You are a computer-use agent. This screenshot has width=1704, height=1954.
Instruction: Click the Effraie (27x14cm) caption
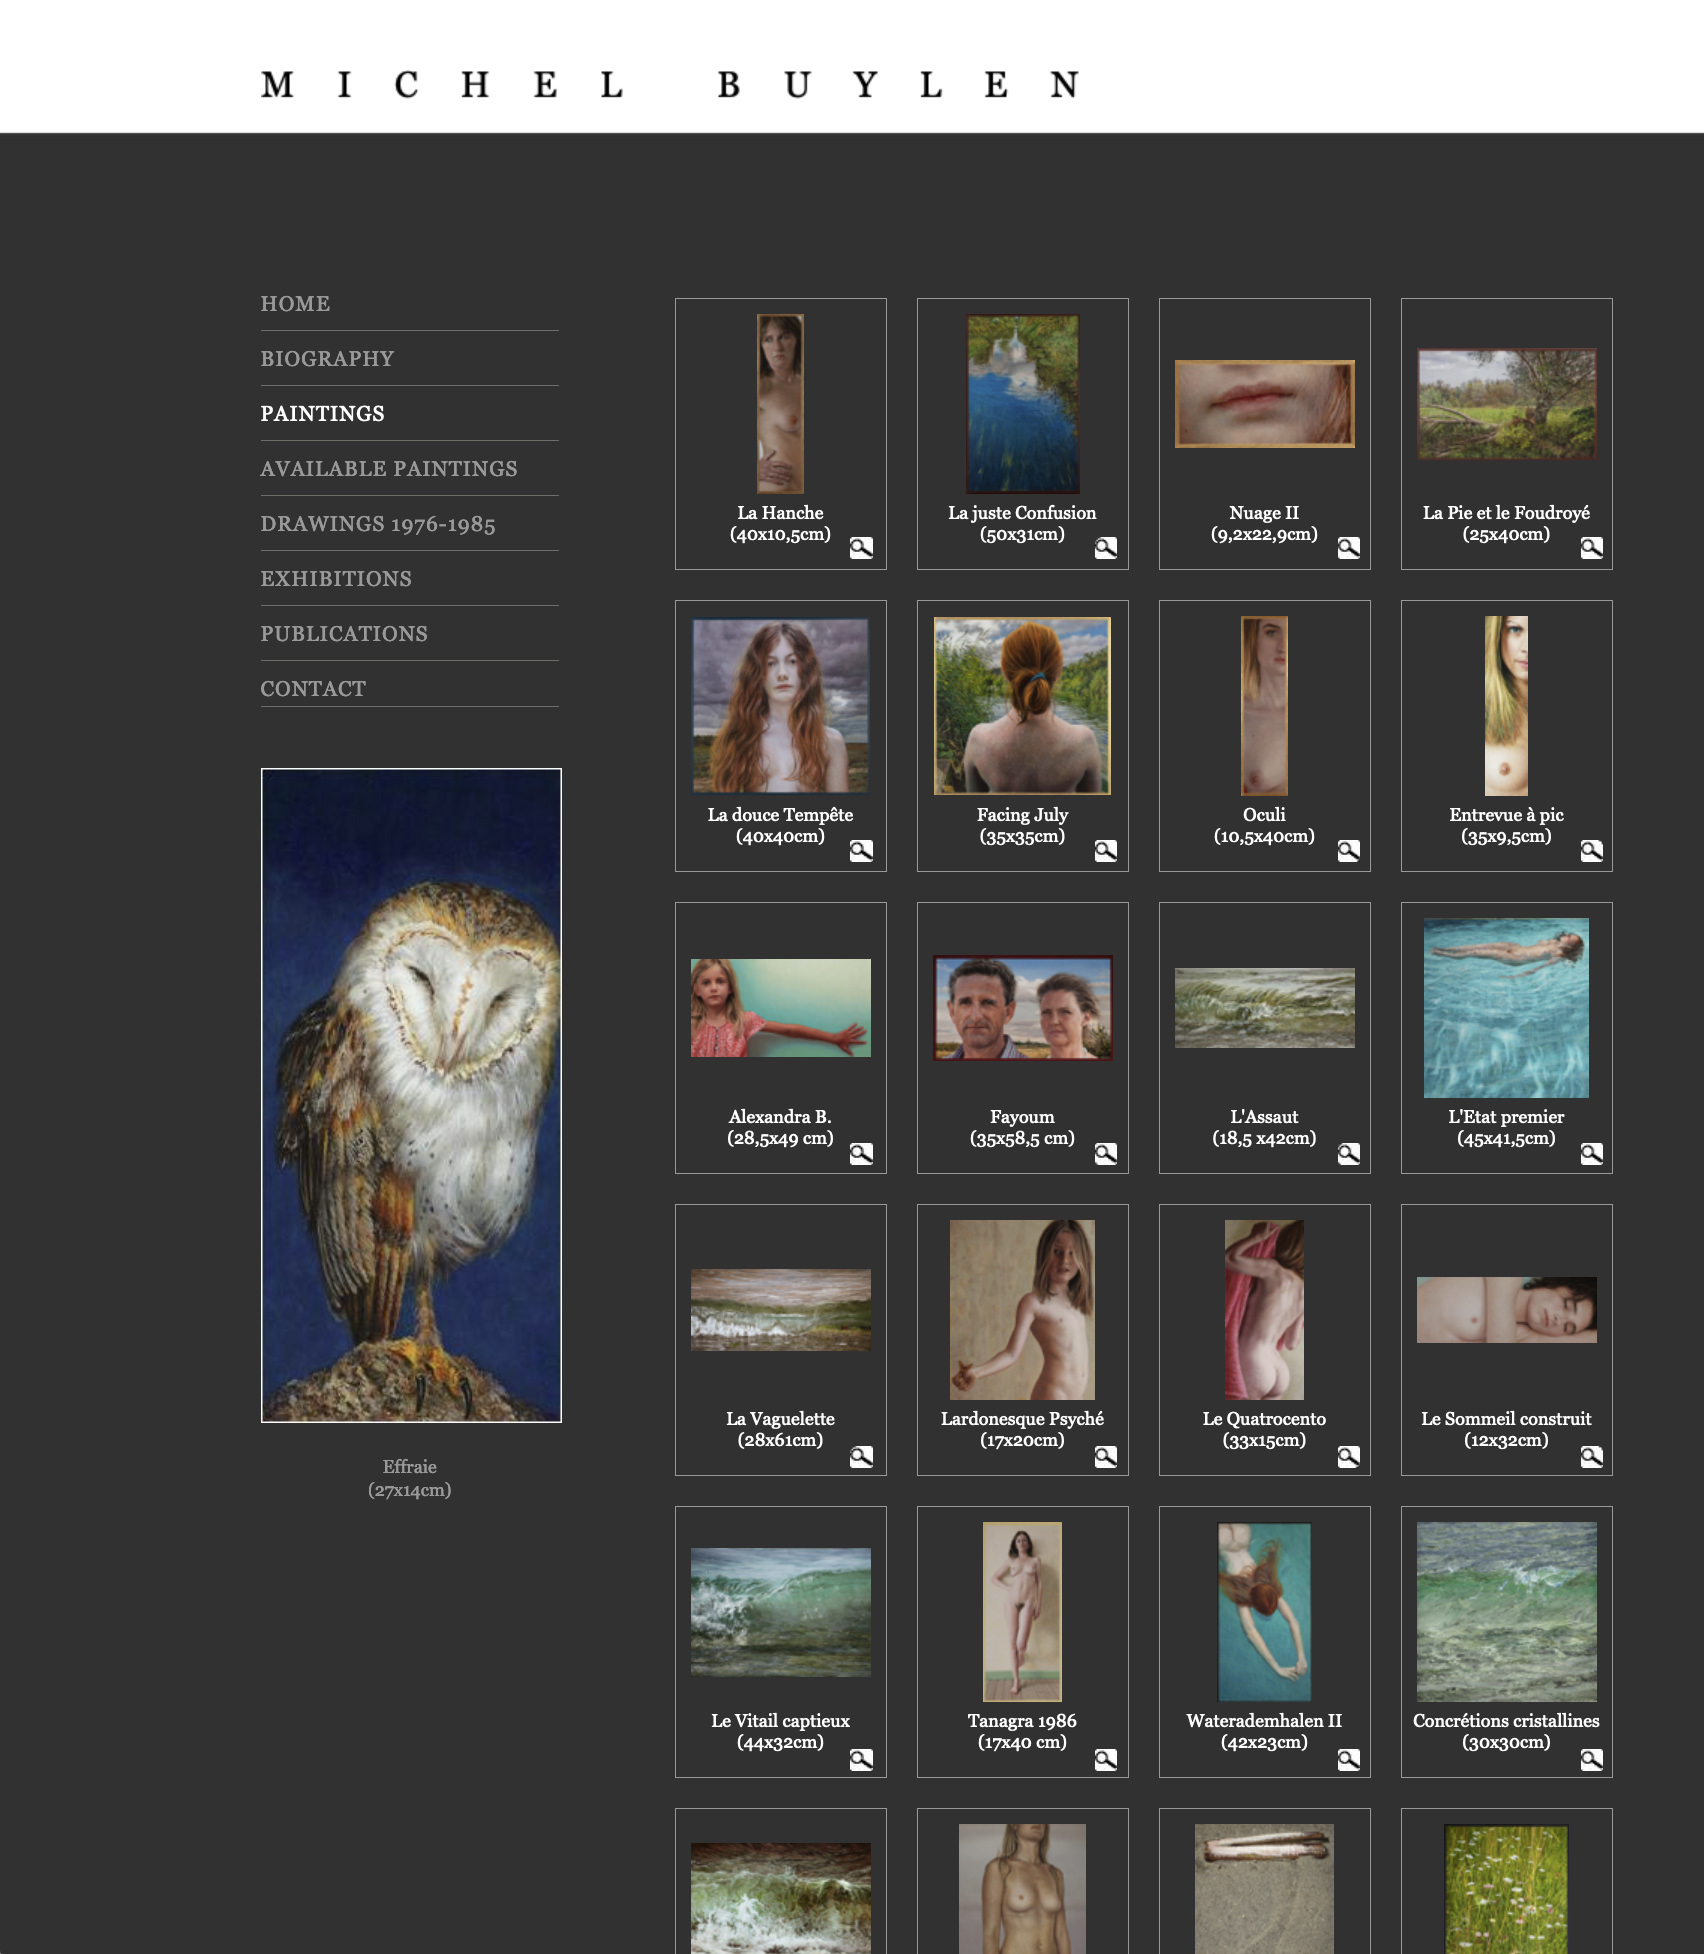pyautogui.click(x=410, y=1478)
